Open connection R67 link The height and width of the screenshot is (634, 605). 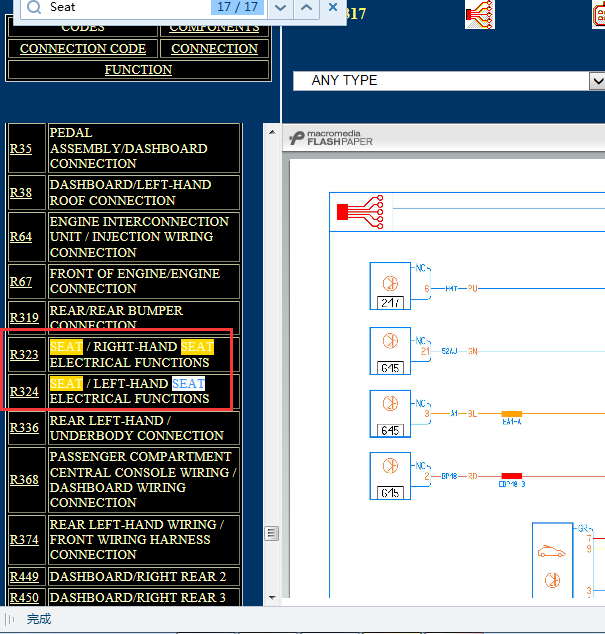tap(21, 281)
